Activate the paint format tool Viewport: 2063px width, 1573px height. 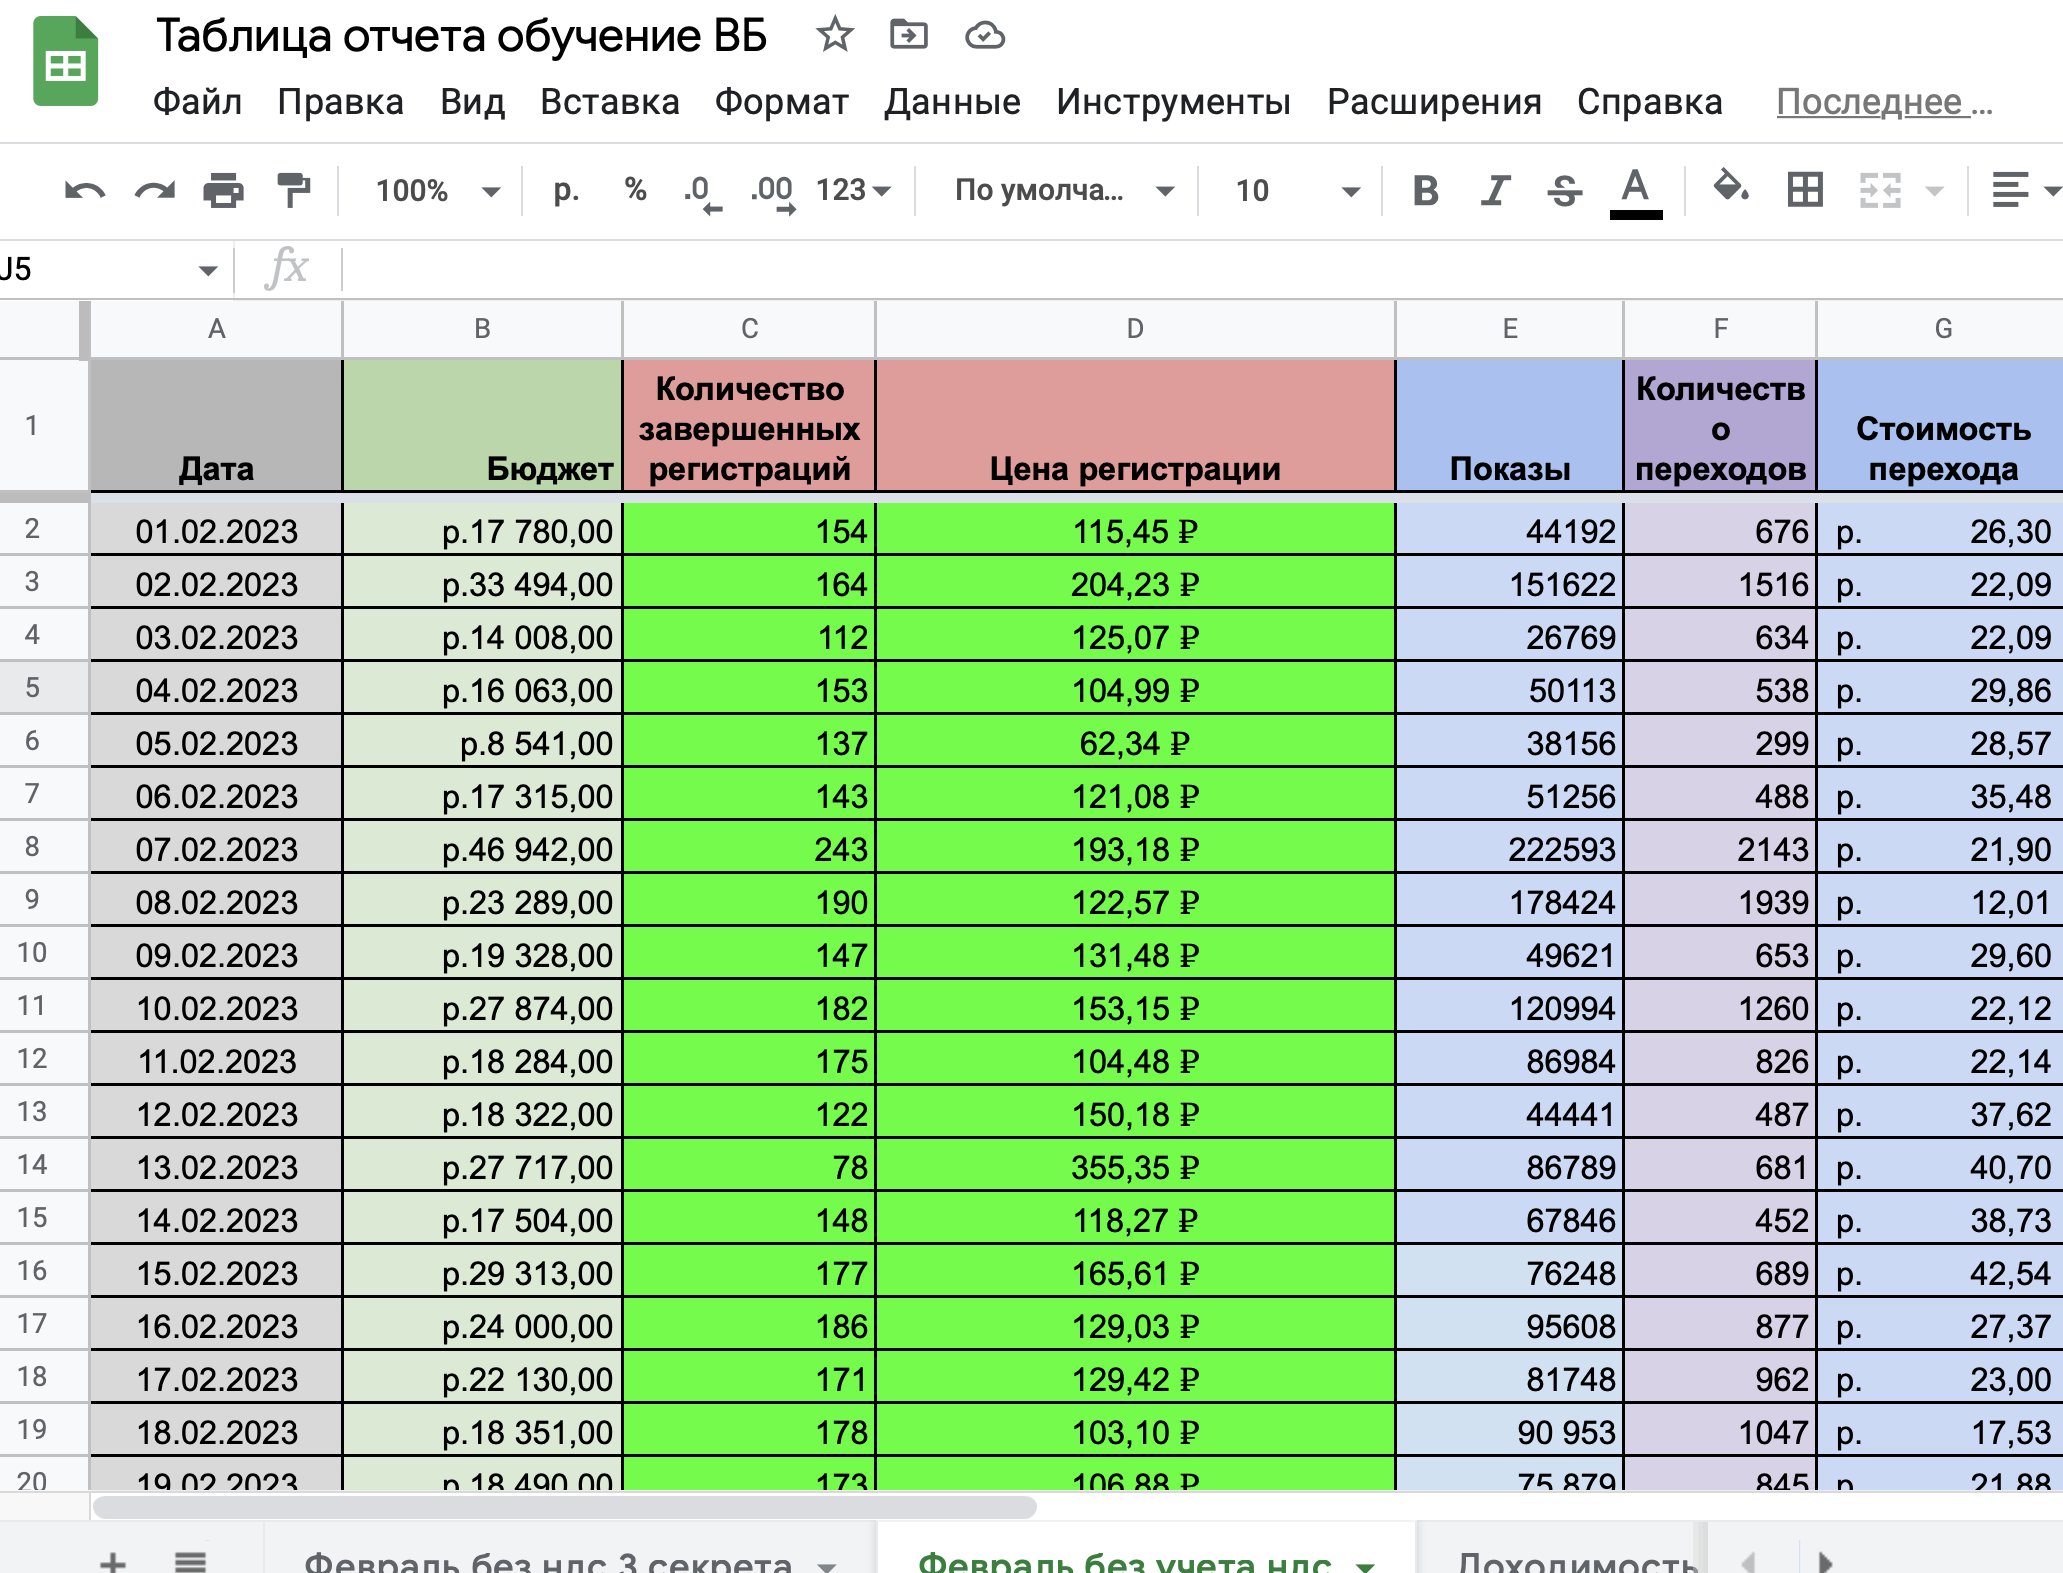click(293, 190)
